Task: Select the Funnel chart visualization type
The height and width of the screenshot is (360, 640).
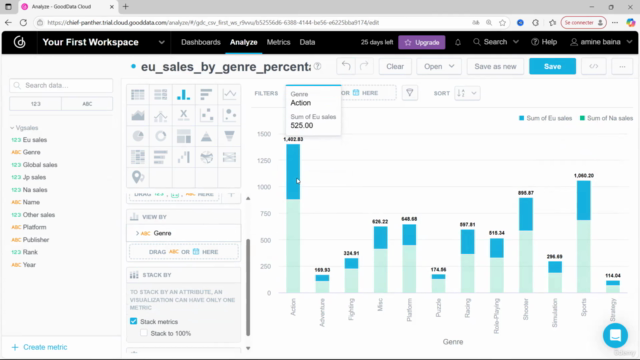Action: (229, 136)
